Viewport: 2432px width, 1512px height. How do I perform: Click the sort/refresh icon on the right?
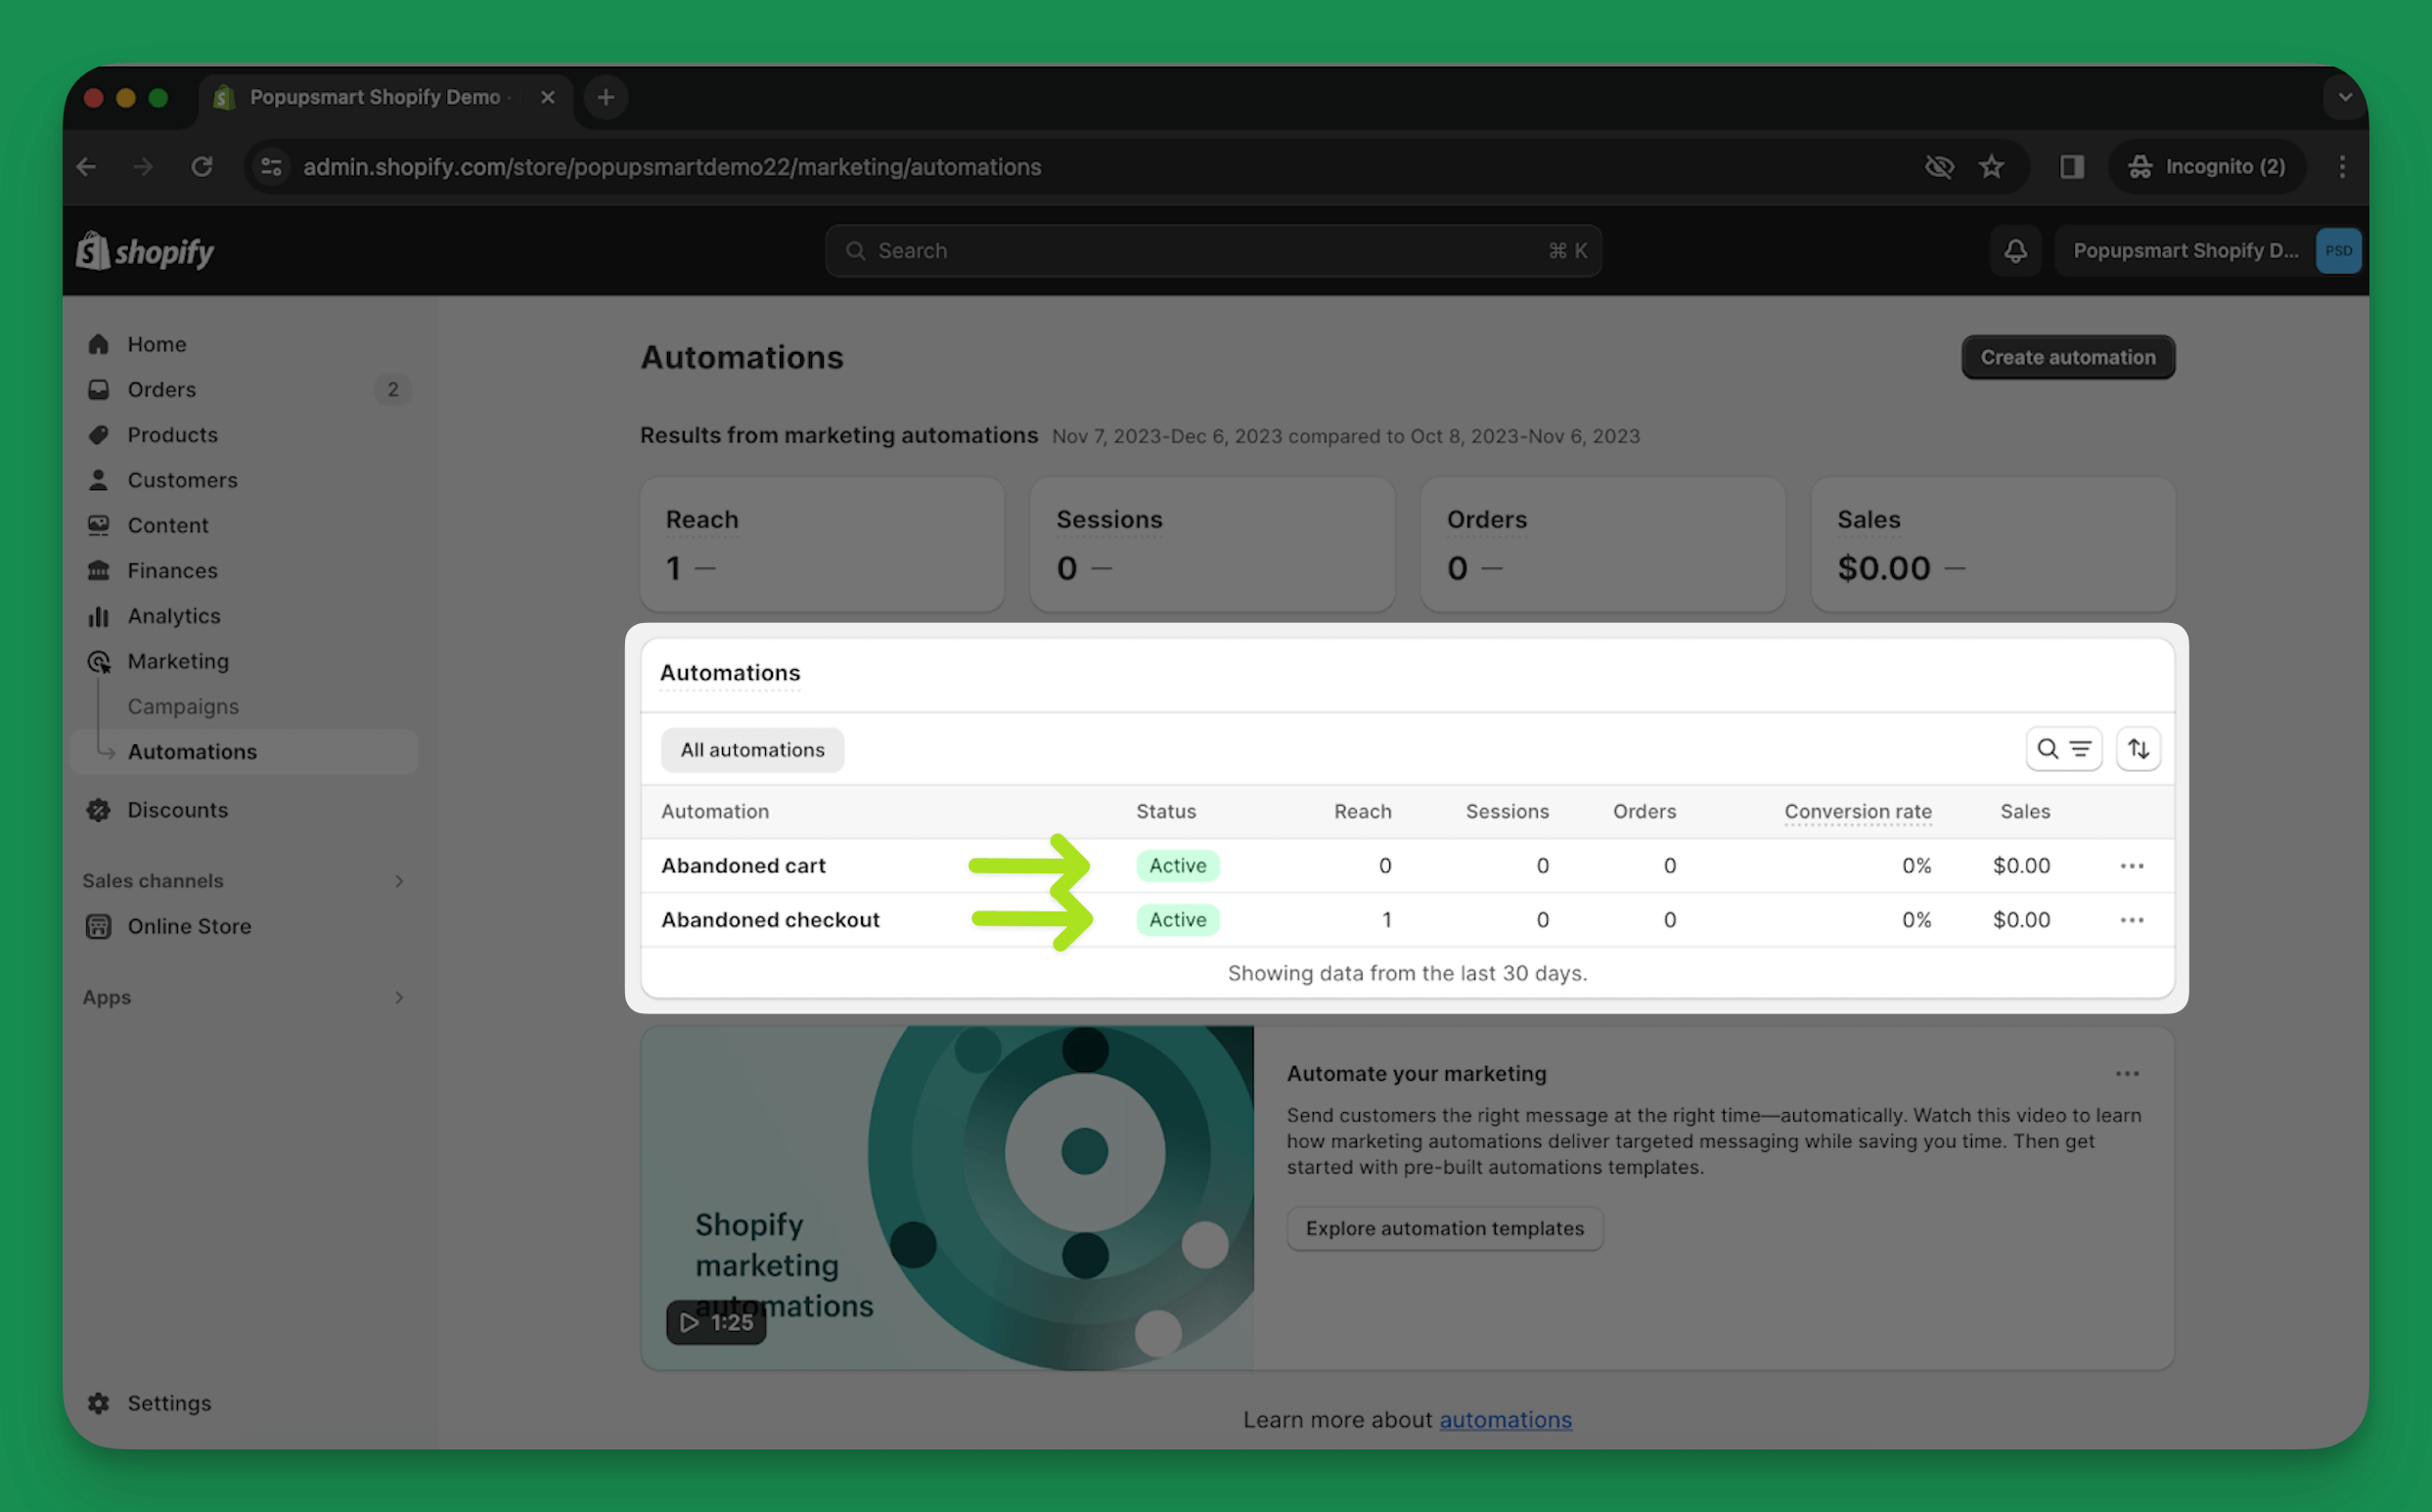pyautogui.click(x=2138, y=747)
